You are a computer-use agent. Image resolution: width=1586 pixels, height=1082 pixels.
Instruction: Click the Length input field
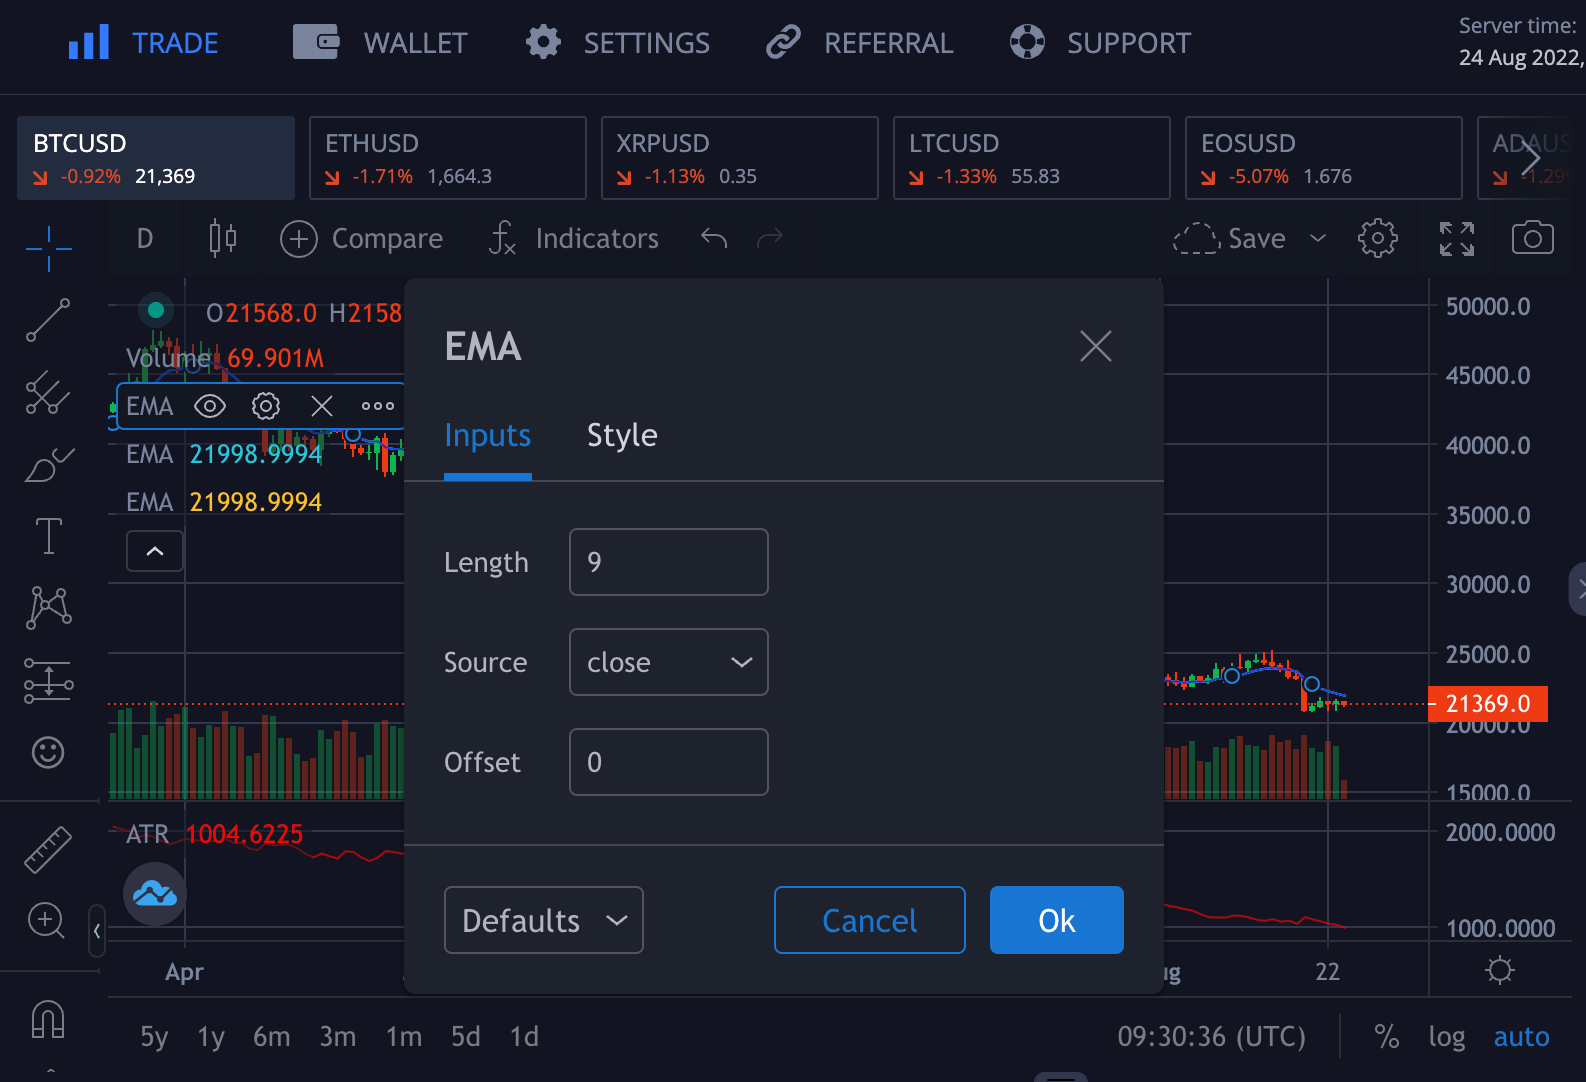point(668,562)
